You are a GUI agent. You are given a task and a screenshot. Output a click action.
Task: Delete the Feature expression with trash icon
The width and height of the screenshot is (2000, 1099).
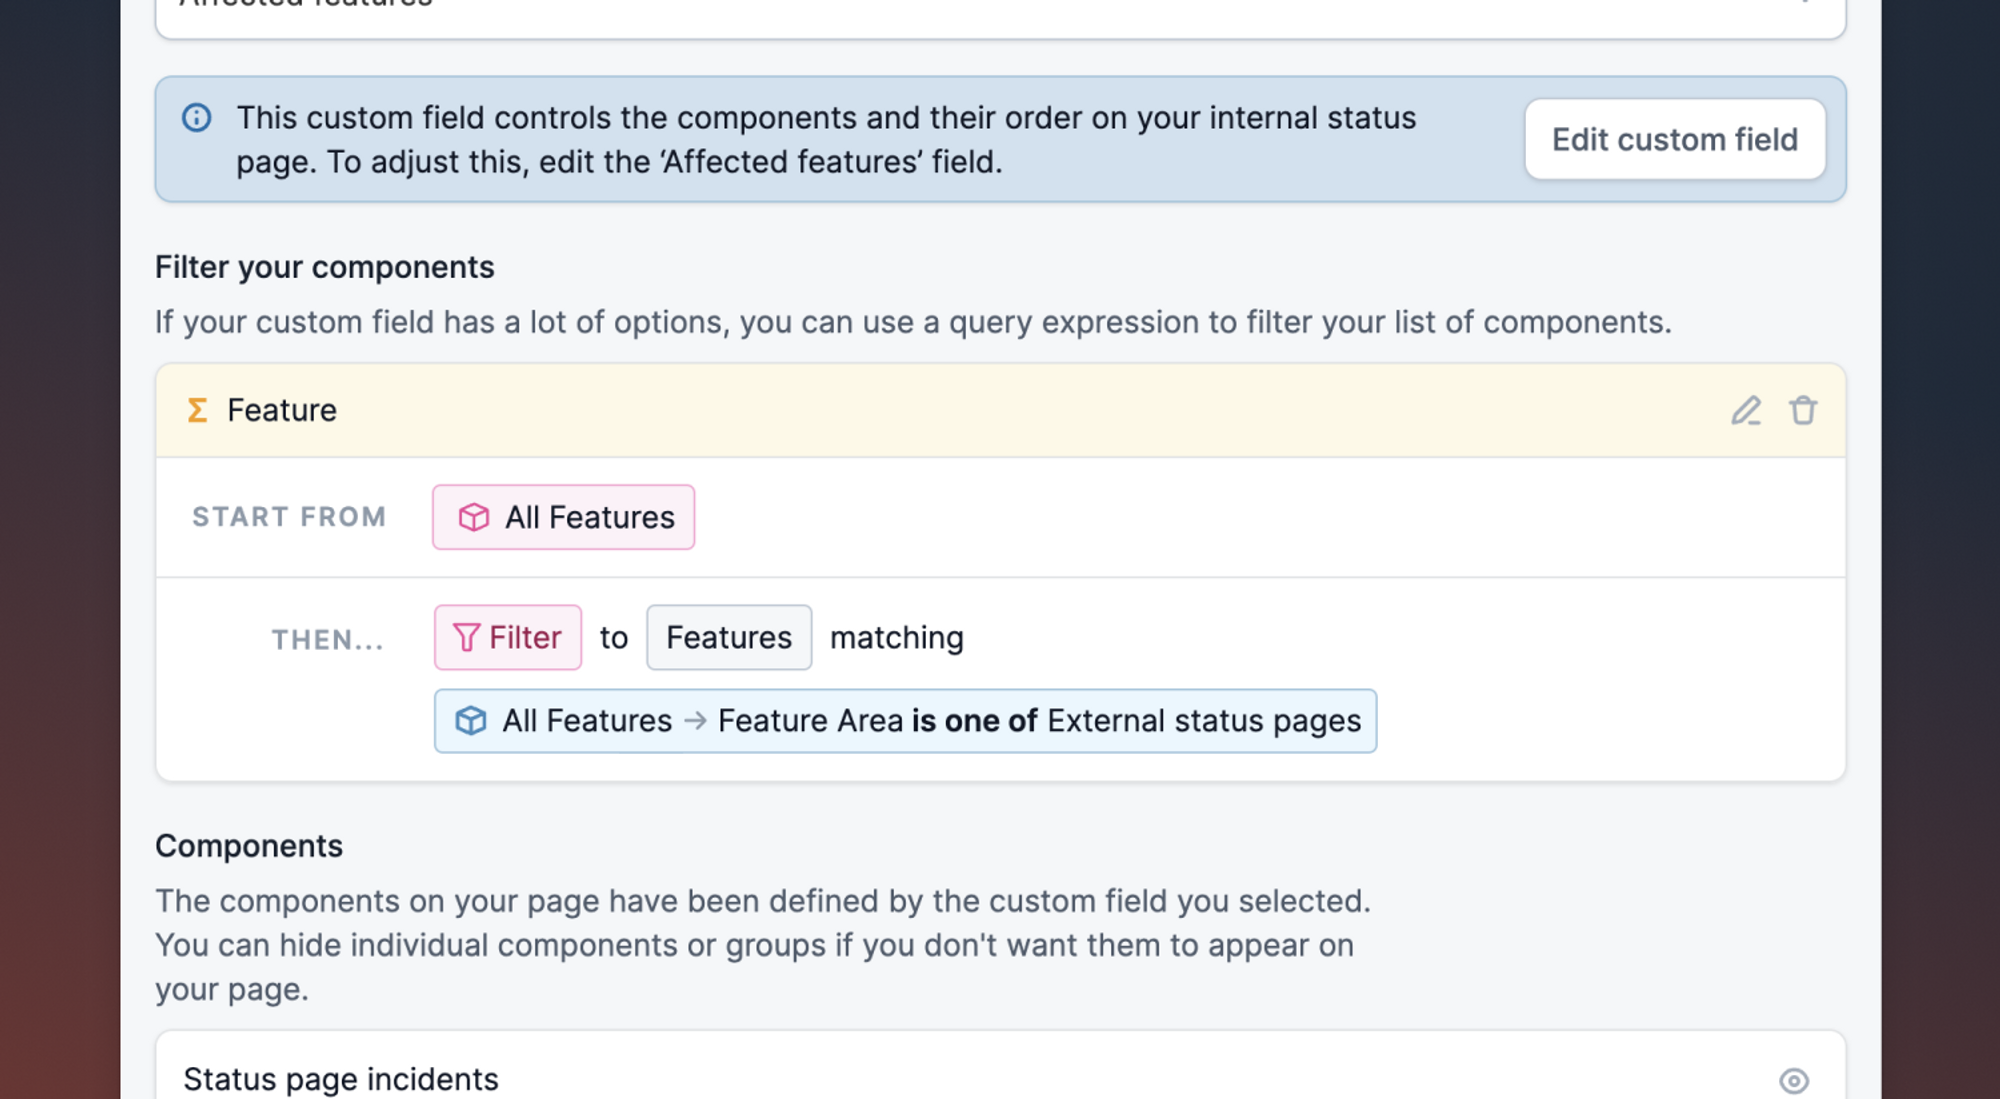(x=1803, y=410)
